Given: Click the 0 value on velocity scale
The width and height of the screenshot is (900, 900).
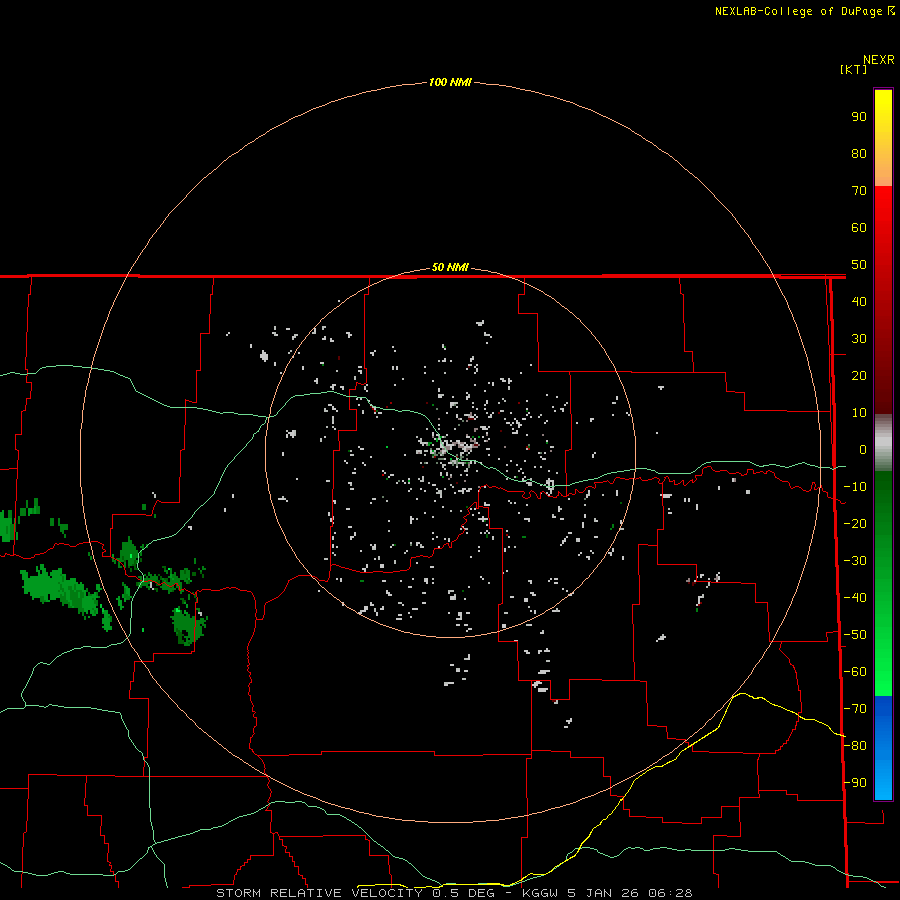Looking at the screenshot, I should coord(863,449).
